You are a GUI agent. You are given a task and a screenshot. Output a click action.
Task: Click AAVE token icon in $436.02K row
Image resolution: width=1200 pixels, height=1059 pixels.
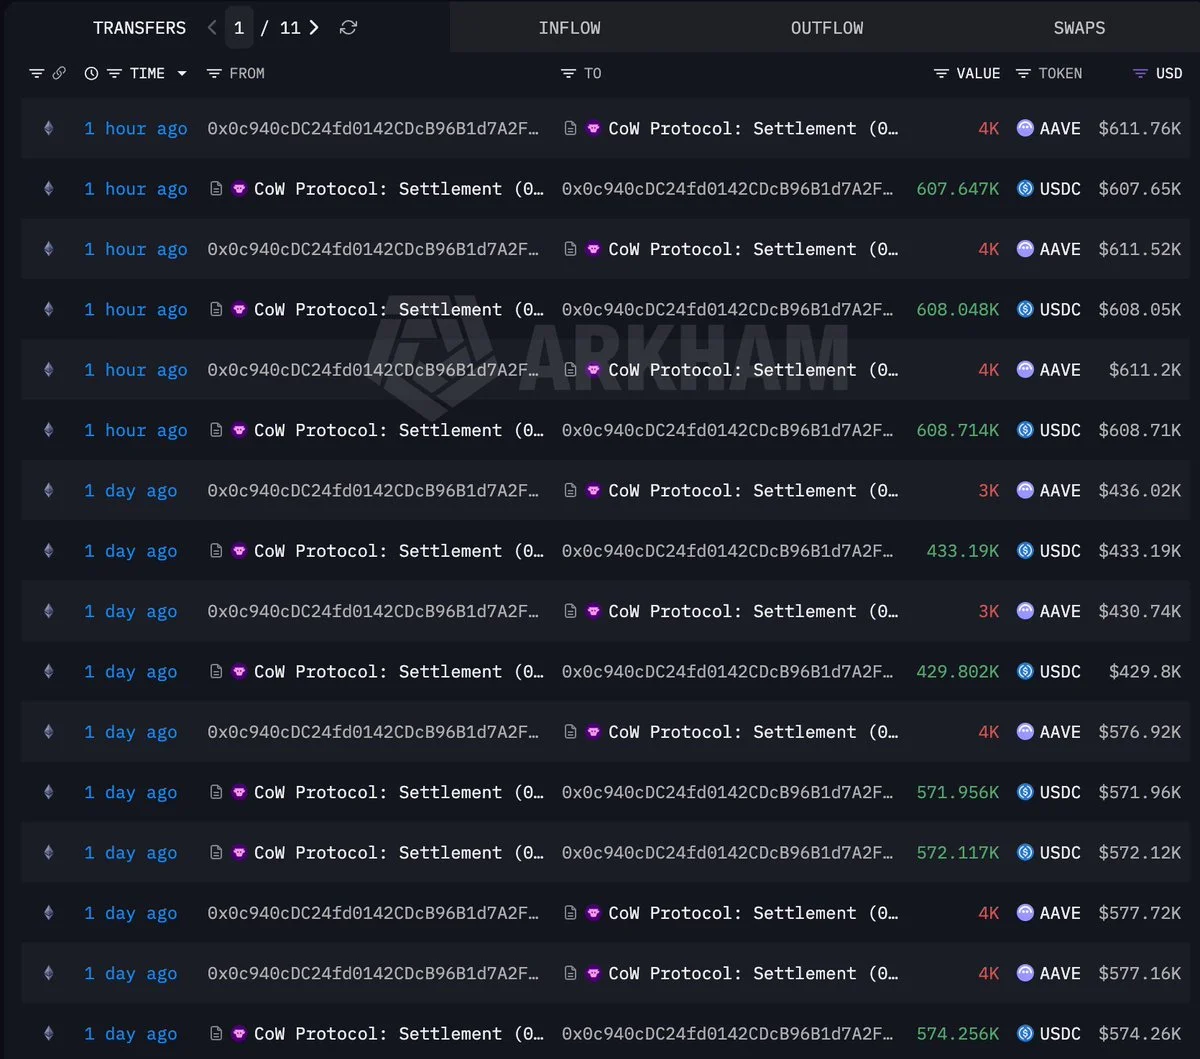(x=1025, y=490)
